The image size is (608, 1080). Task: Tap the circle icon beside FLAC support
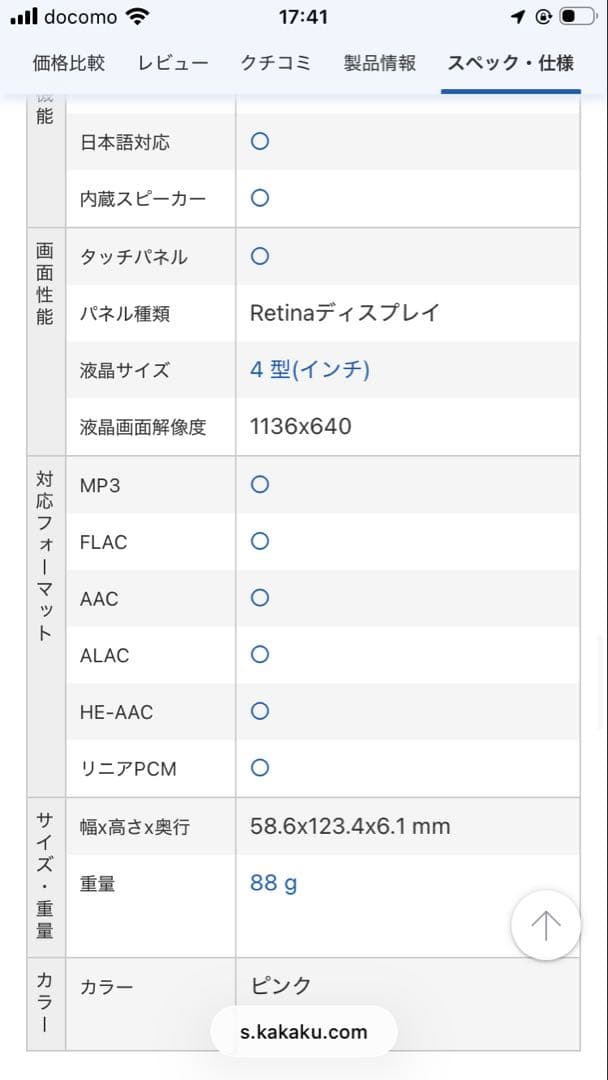[x=259, y=541]
